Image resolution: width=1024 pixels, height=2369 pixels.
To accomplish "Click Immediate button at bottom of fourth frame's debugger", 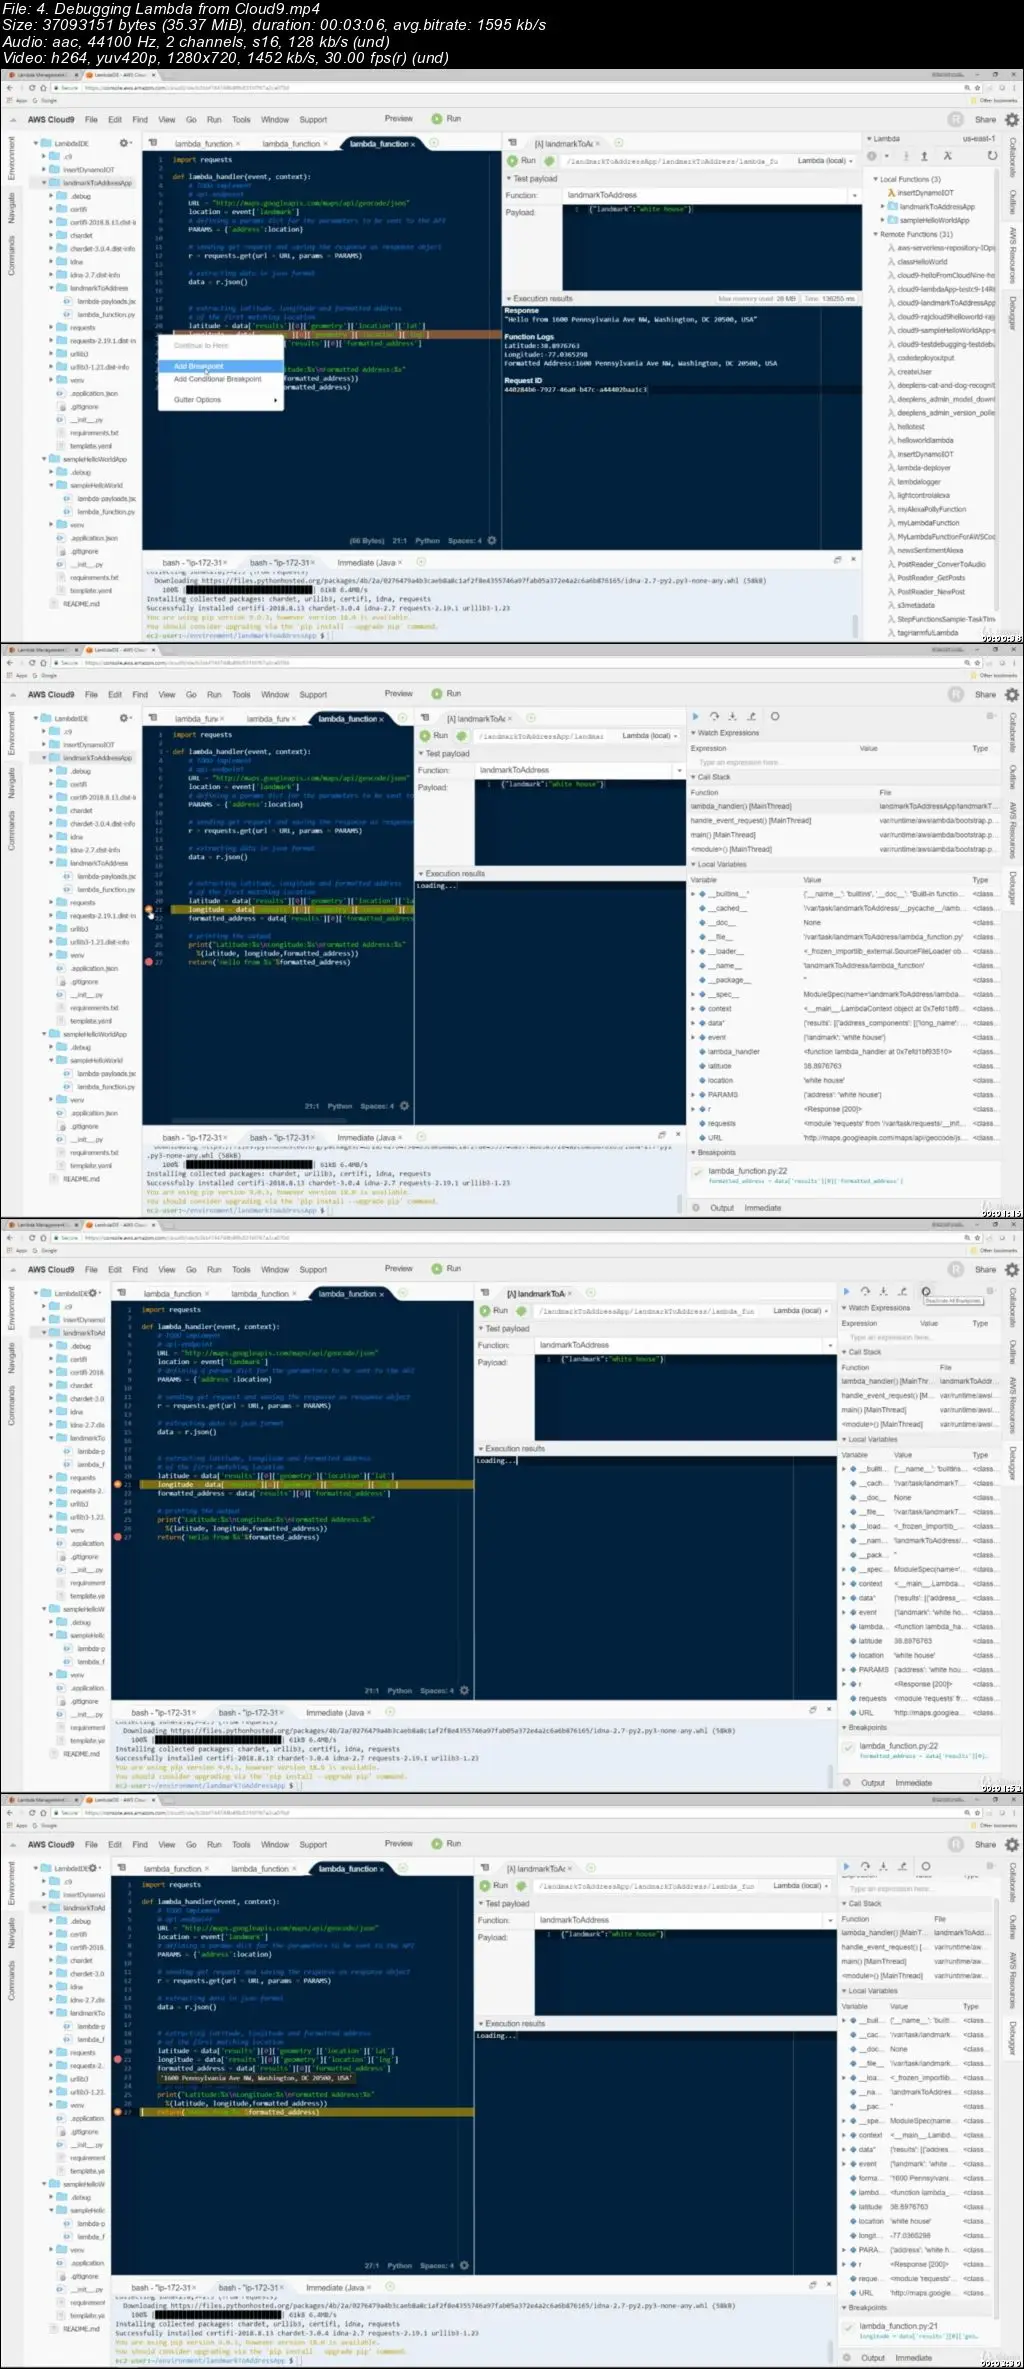I will [914, 2358].
